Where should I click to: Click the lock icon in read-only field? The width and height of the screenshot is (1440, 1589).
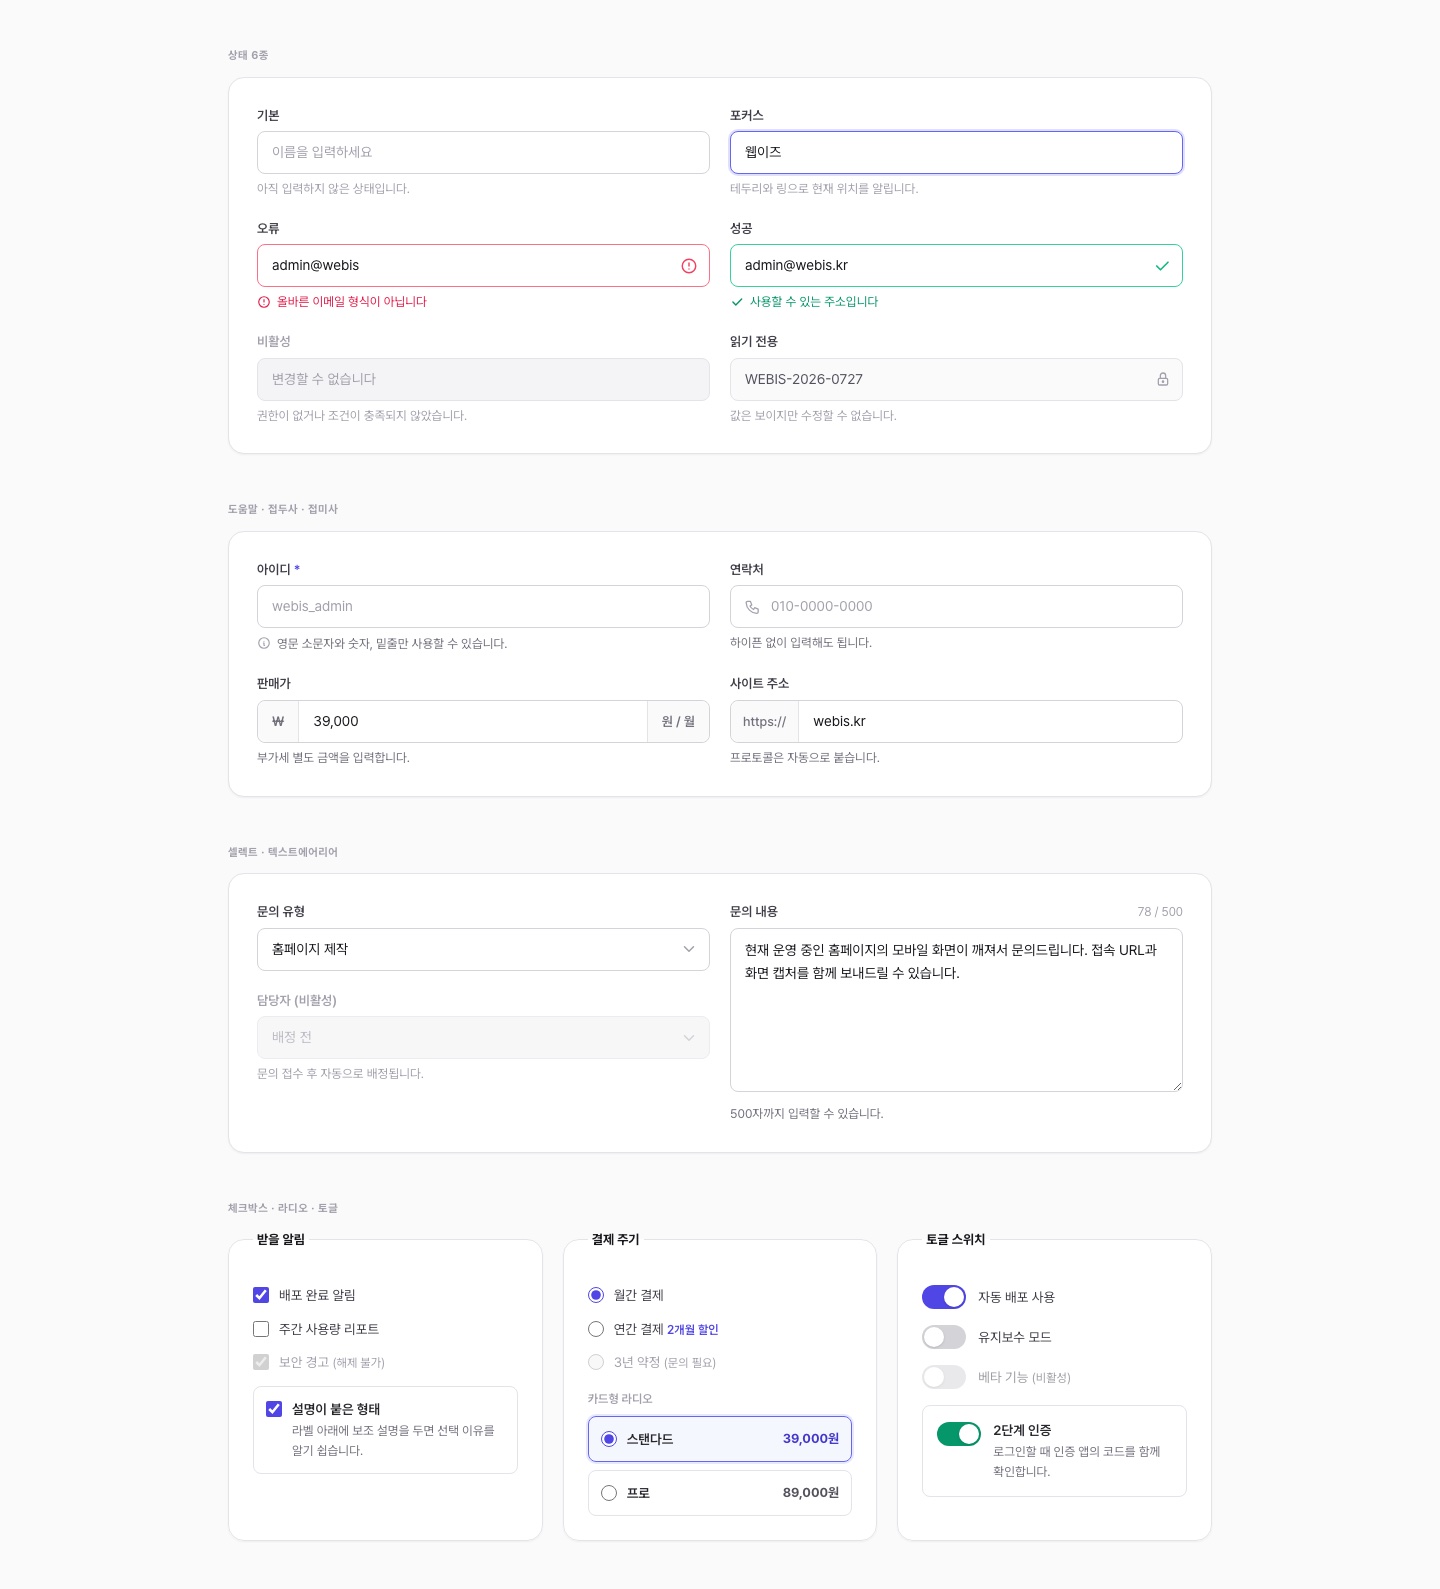coord(1163,380)
